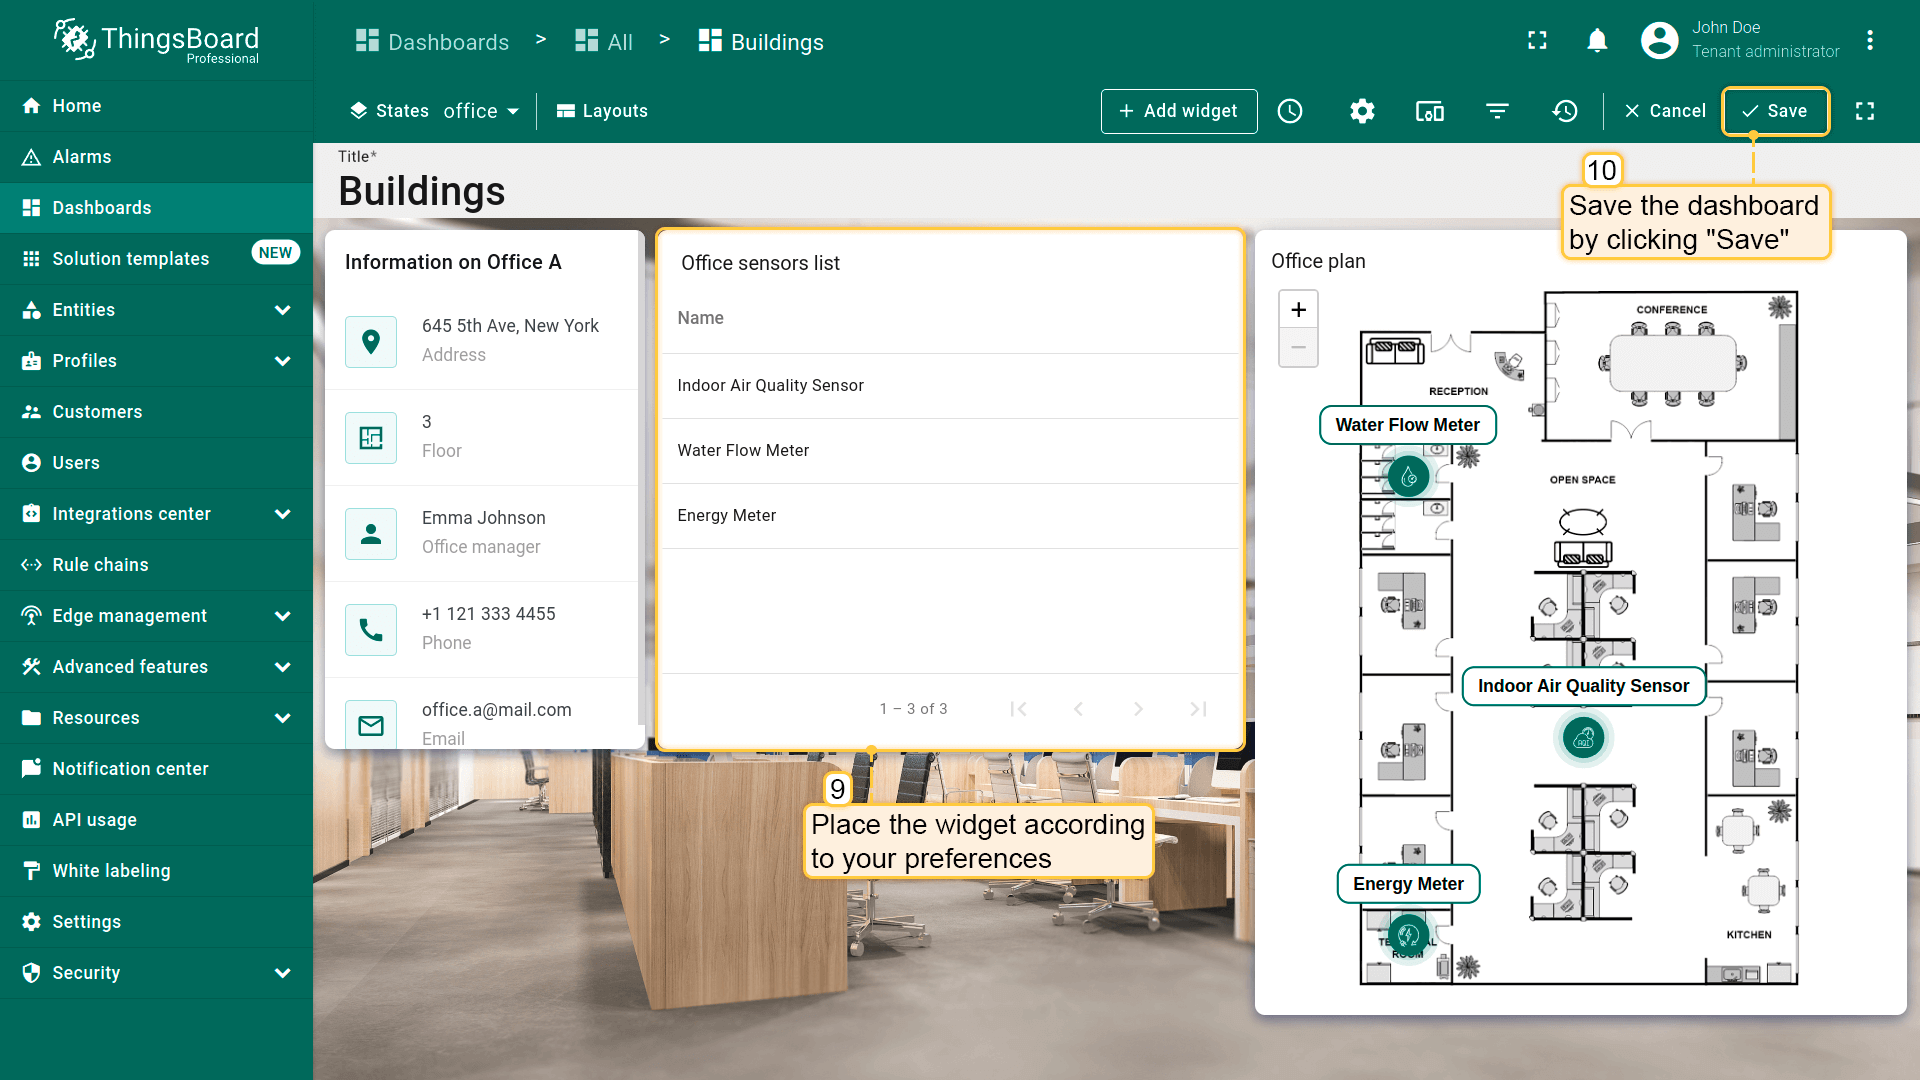The width and height of the screenshot is (1920, 1080).
Task: Open the office state dropdown
Action: (481, 111)
